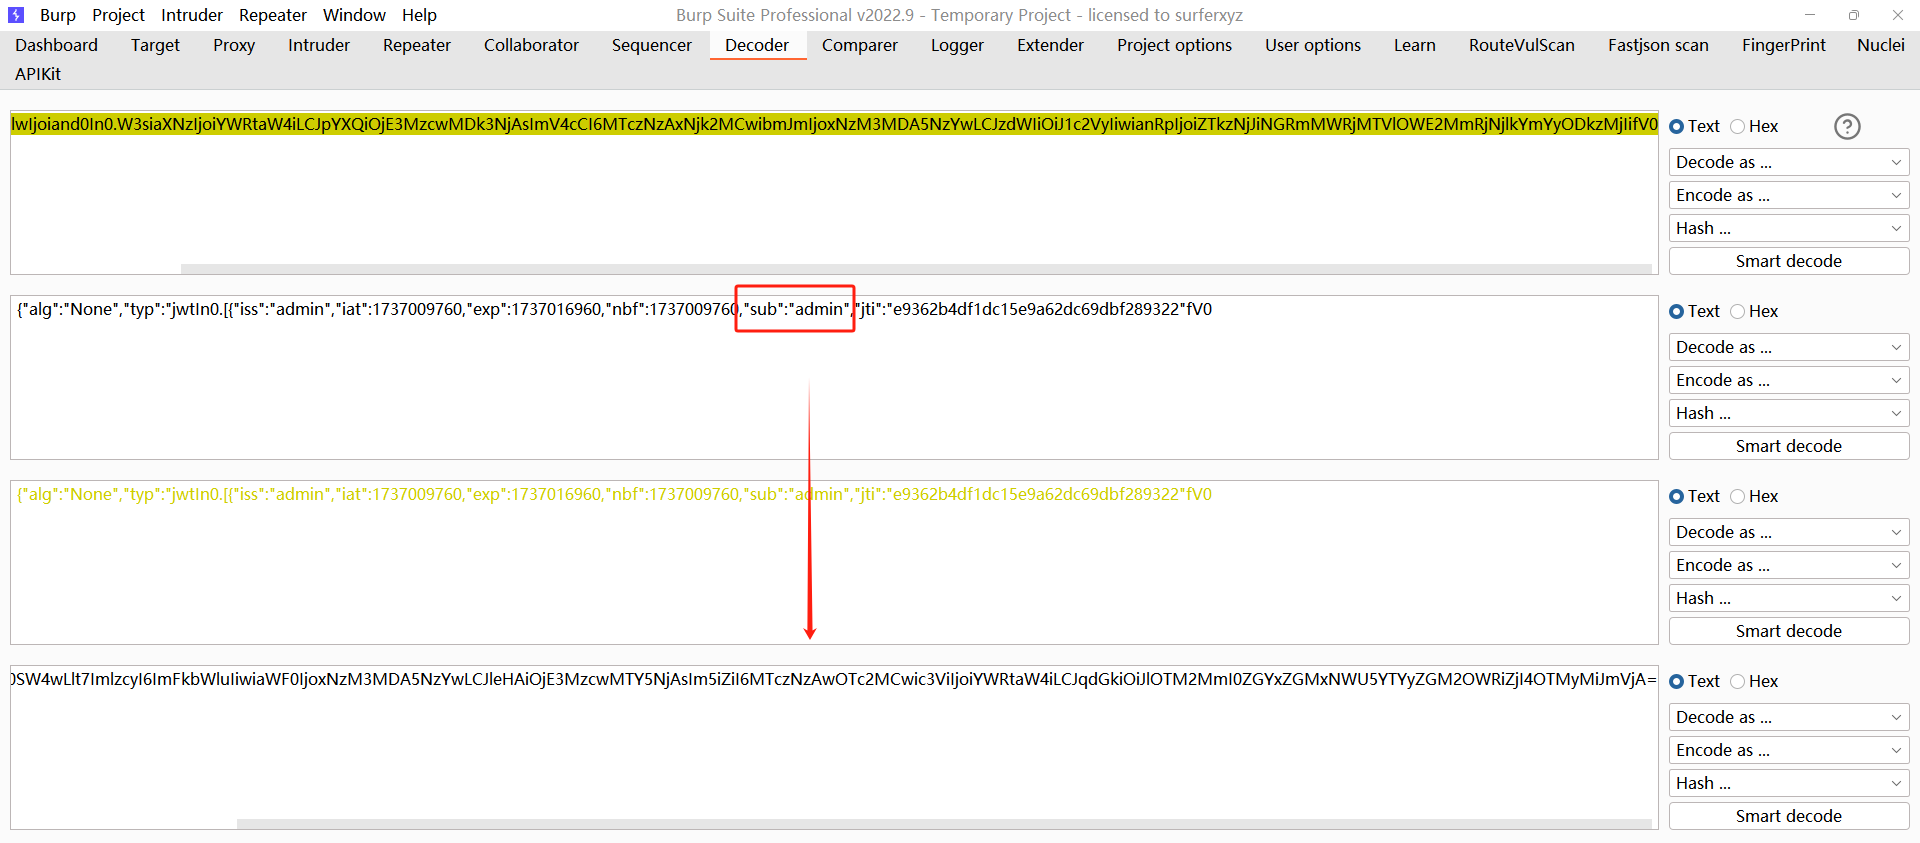
Task: Switch to the Extender tab
Action: [x=1050, y=45]
